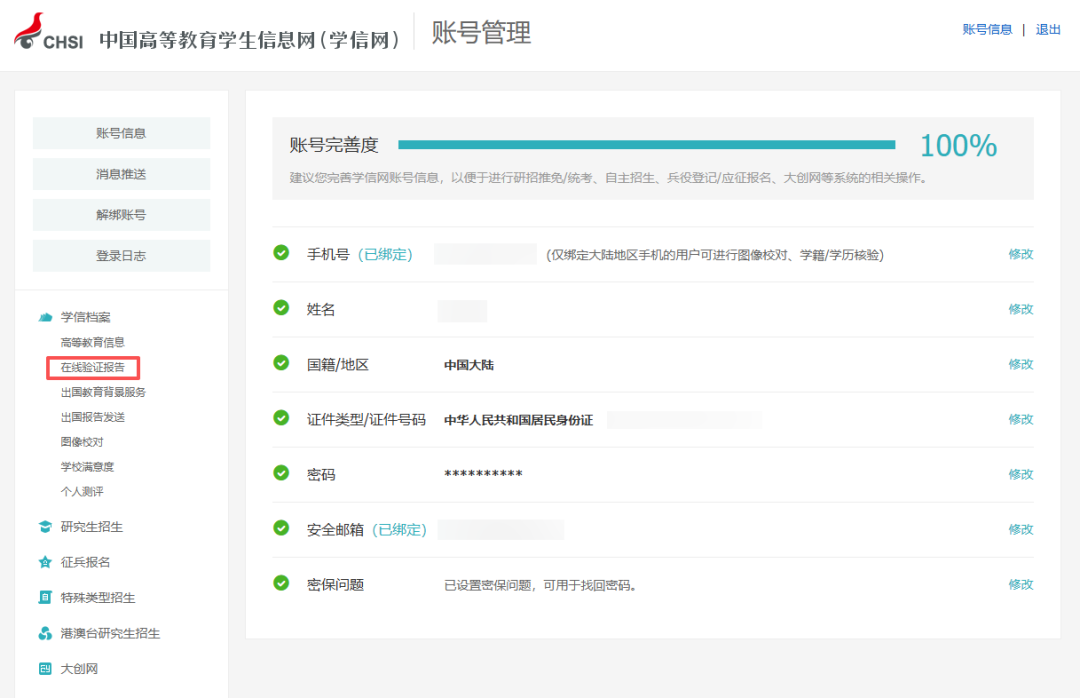Screen dimensions: 1080x698
Task: Expand the 研究生招生 section
Action: 92,527
